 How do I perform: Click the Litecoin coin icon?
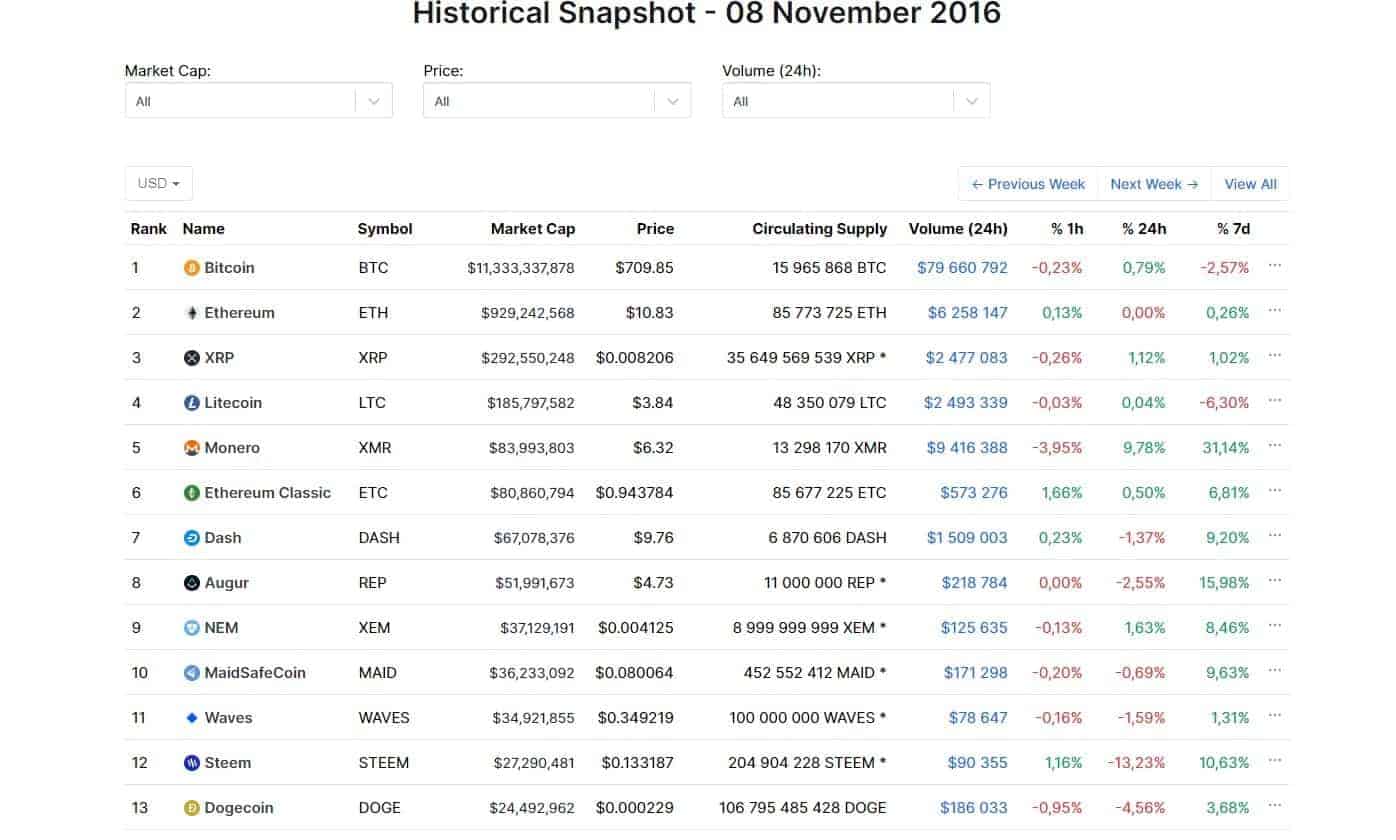click(190, 403)
